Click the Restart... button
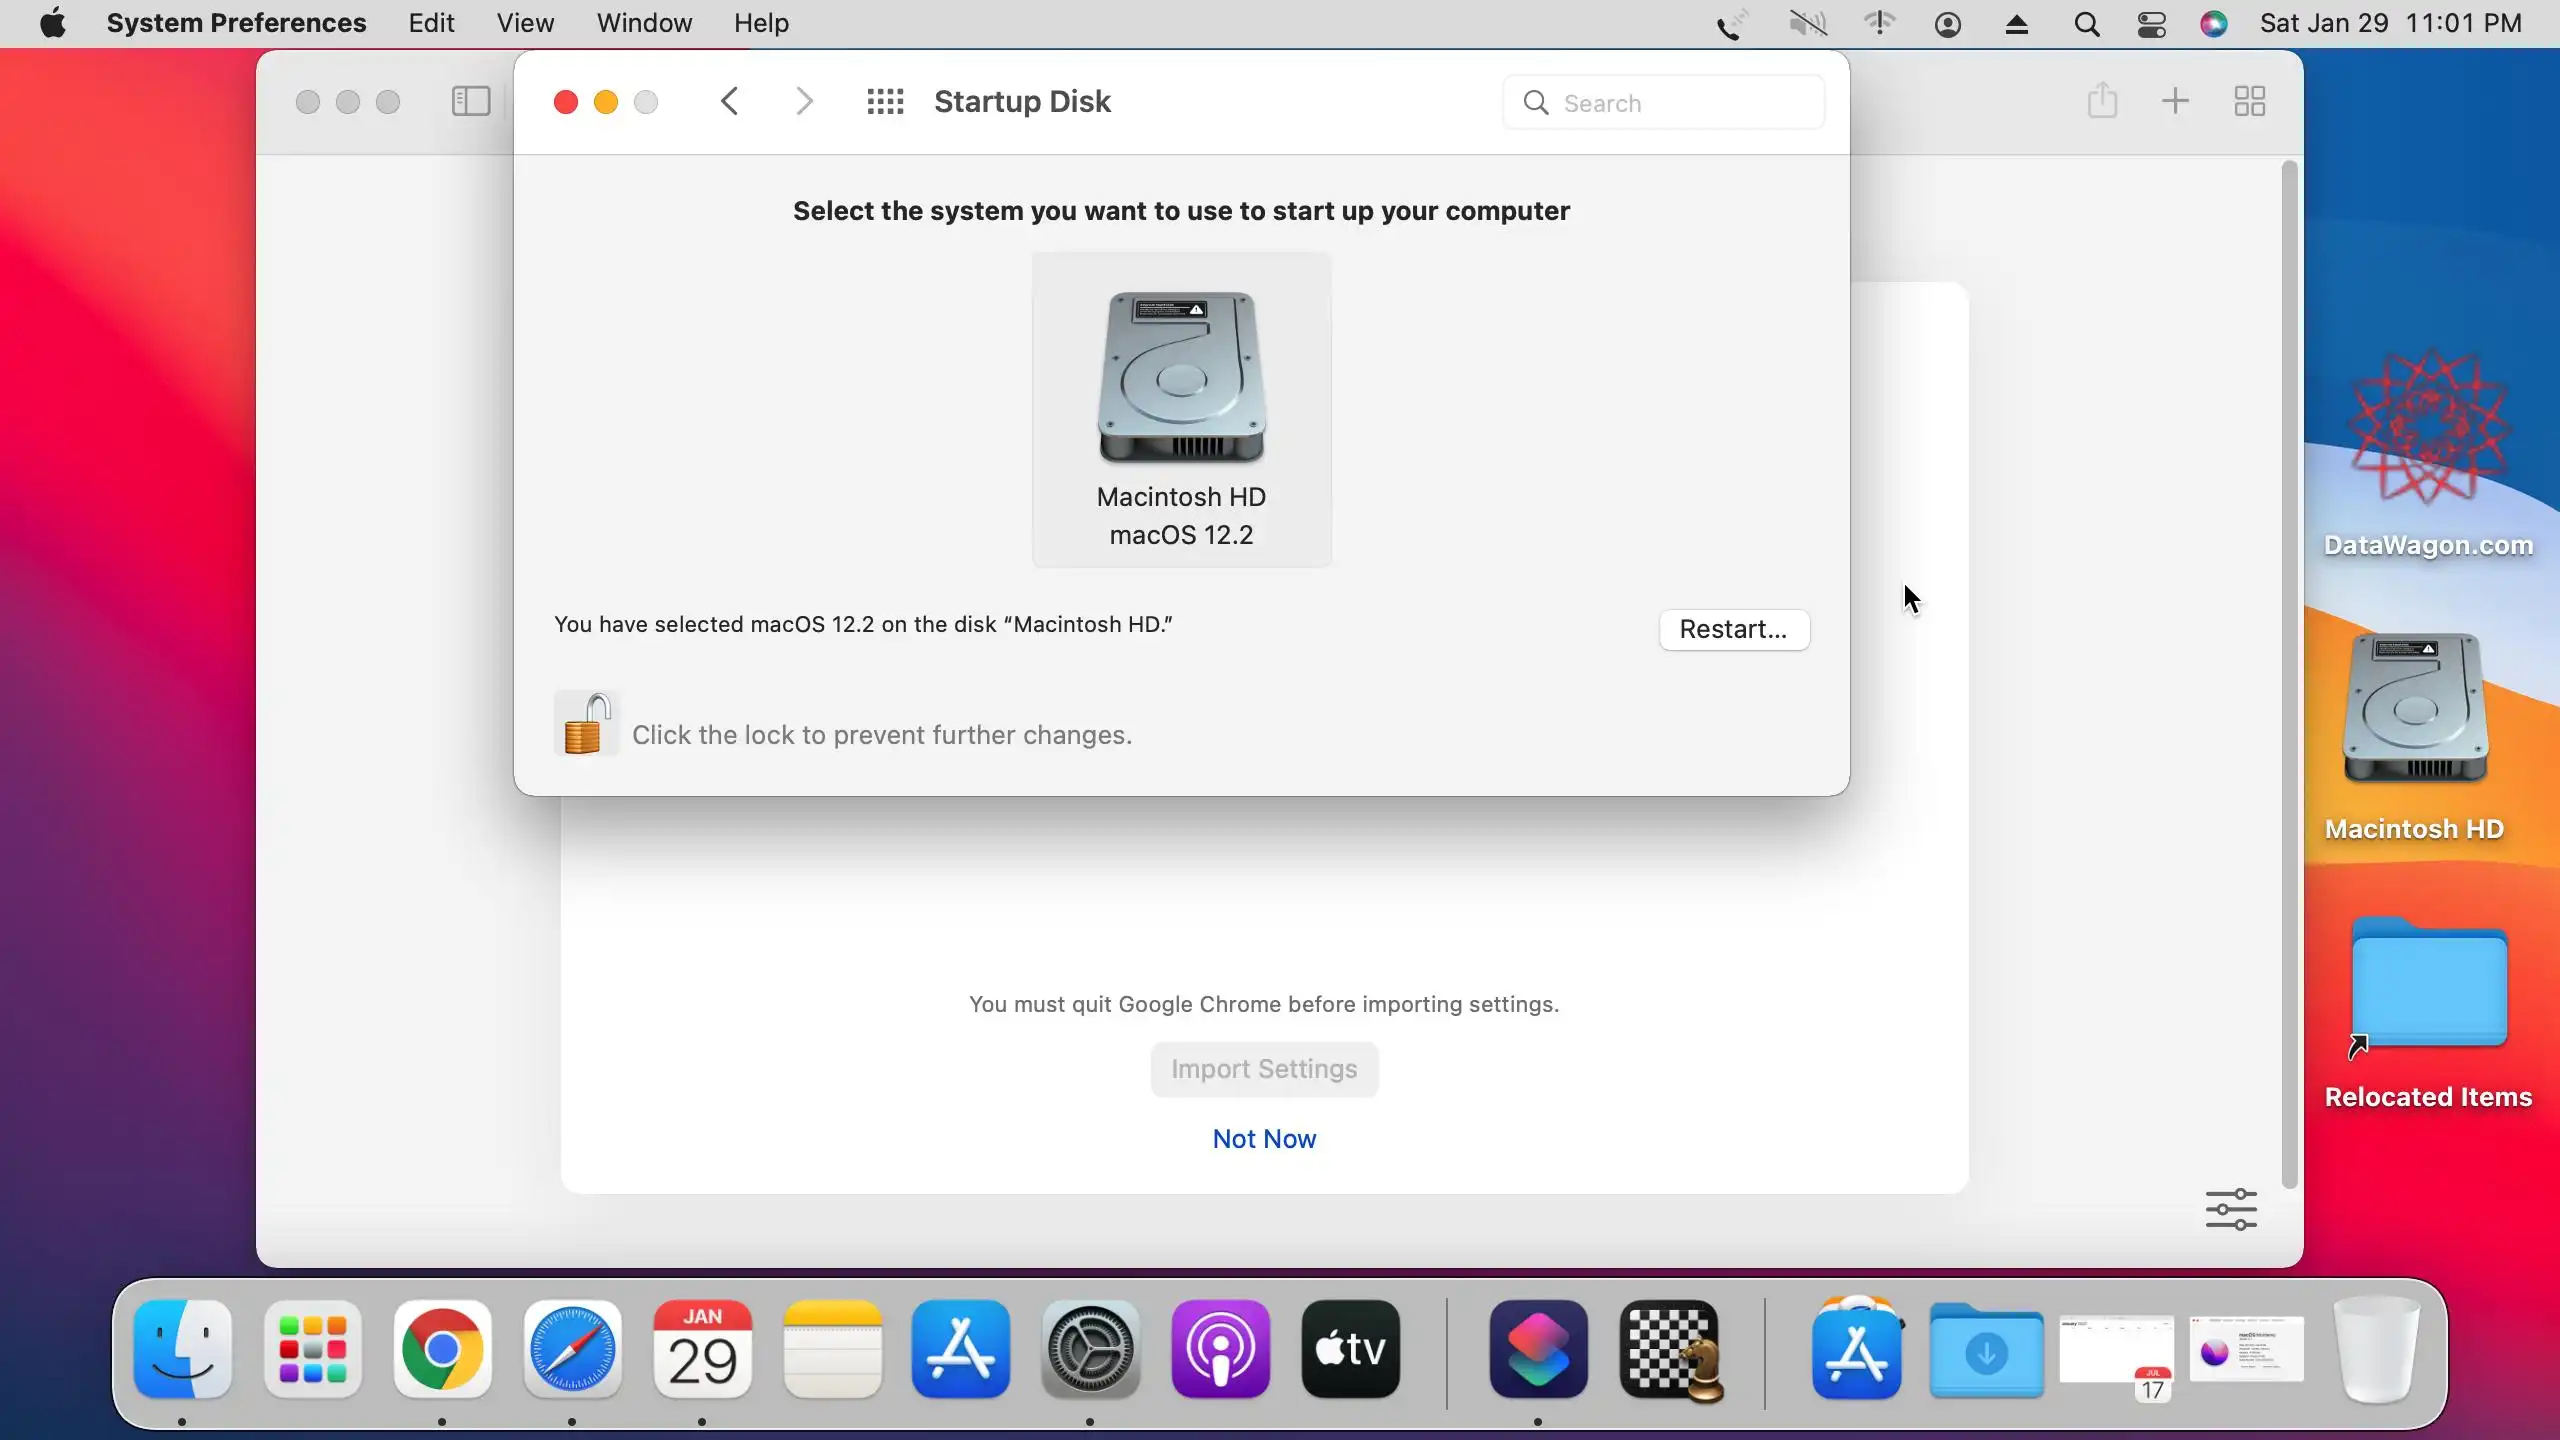2560x1440 pixels. pyautogui.click(x=1733, y=629)
